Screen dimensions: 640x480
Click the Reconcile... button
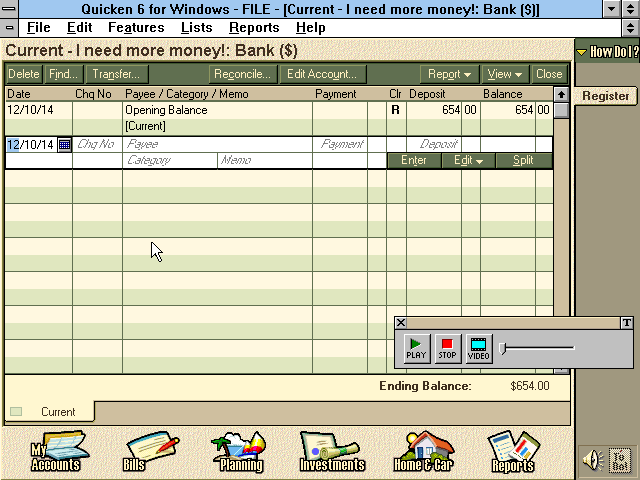point(243,74)
